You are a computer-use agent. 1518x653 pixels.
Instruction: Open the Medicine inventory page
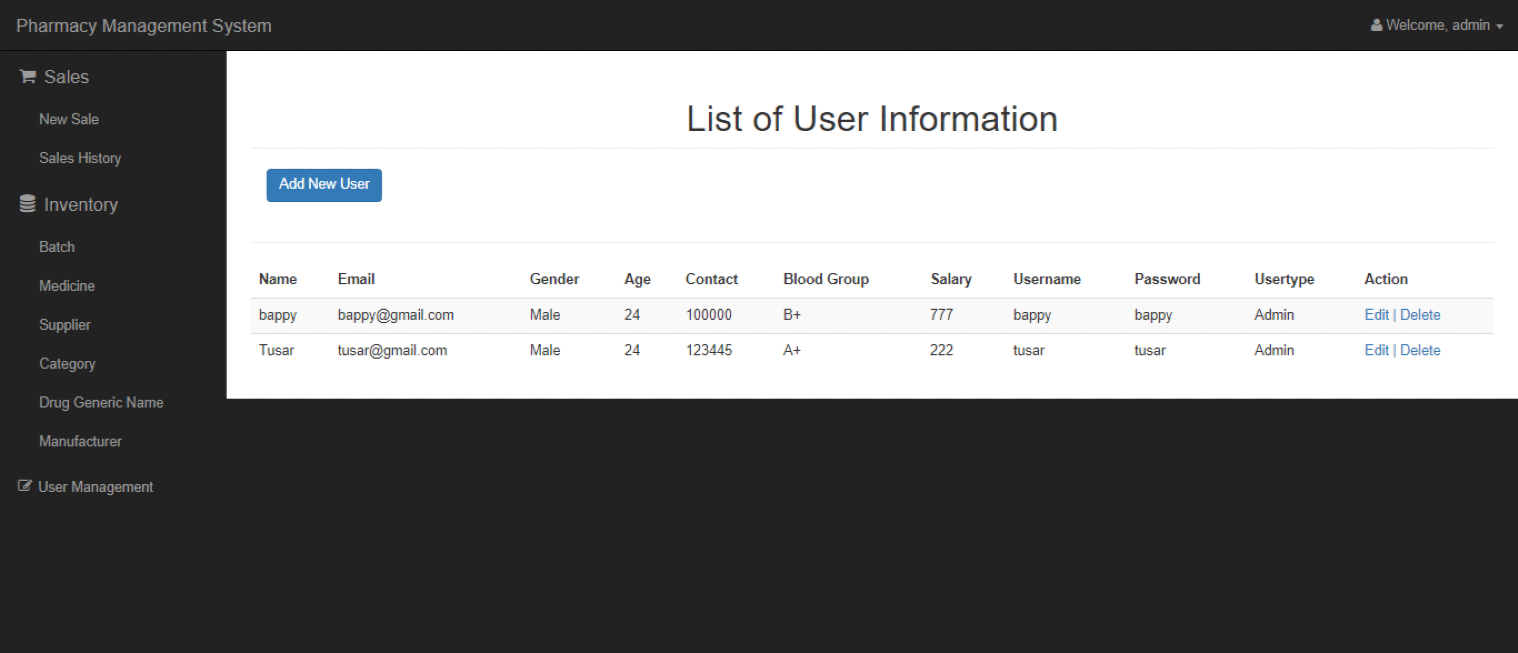point(67,286)
